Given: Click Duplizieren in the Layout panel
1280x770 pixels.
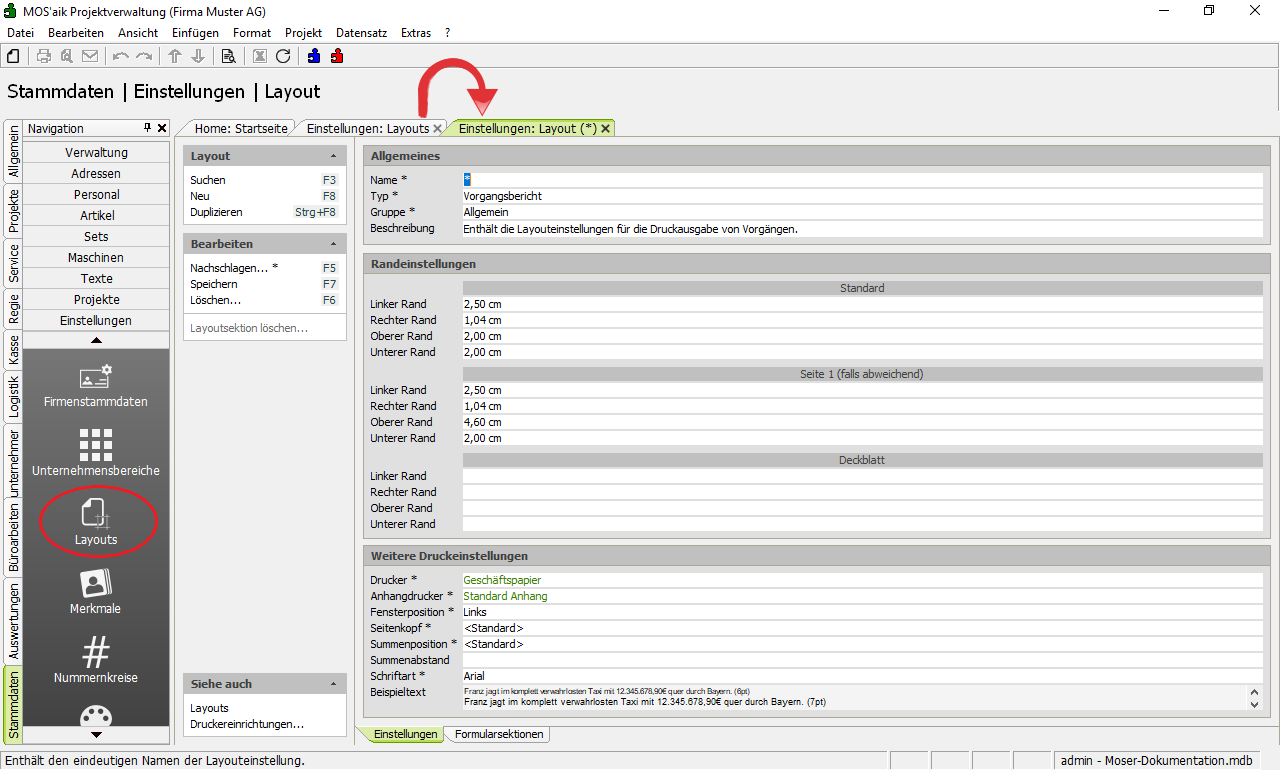Looking at the screenshot, I should (x=216, y=212).
